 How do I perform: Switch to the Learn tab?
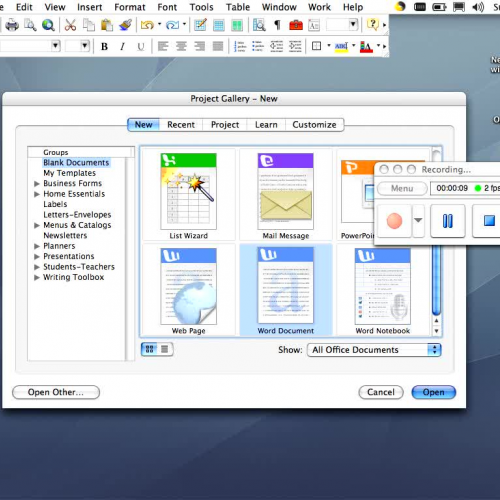(266, 125)
